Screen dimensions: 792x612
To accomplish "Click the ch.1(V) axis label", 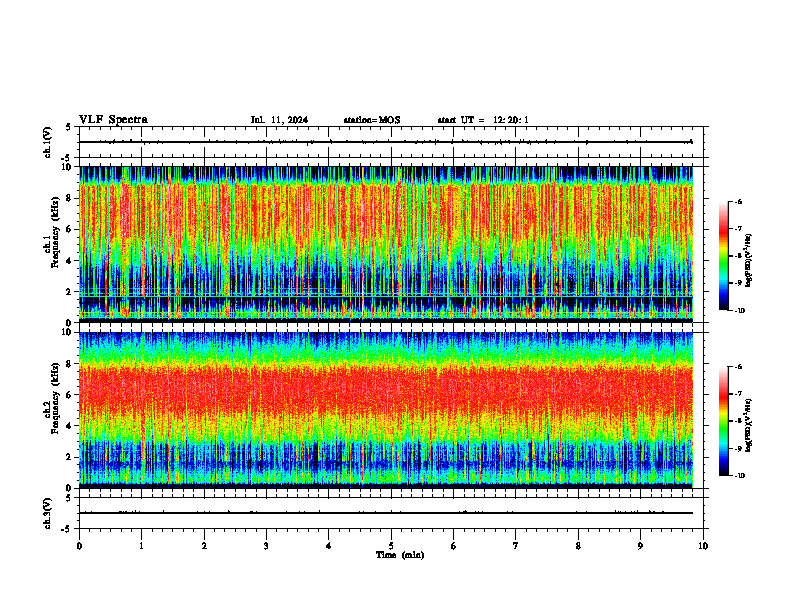I will click(47, 142).
